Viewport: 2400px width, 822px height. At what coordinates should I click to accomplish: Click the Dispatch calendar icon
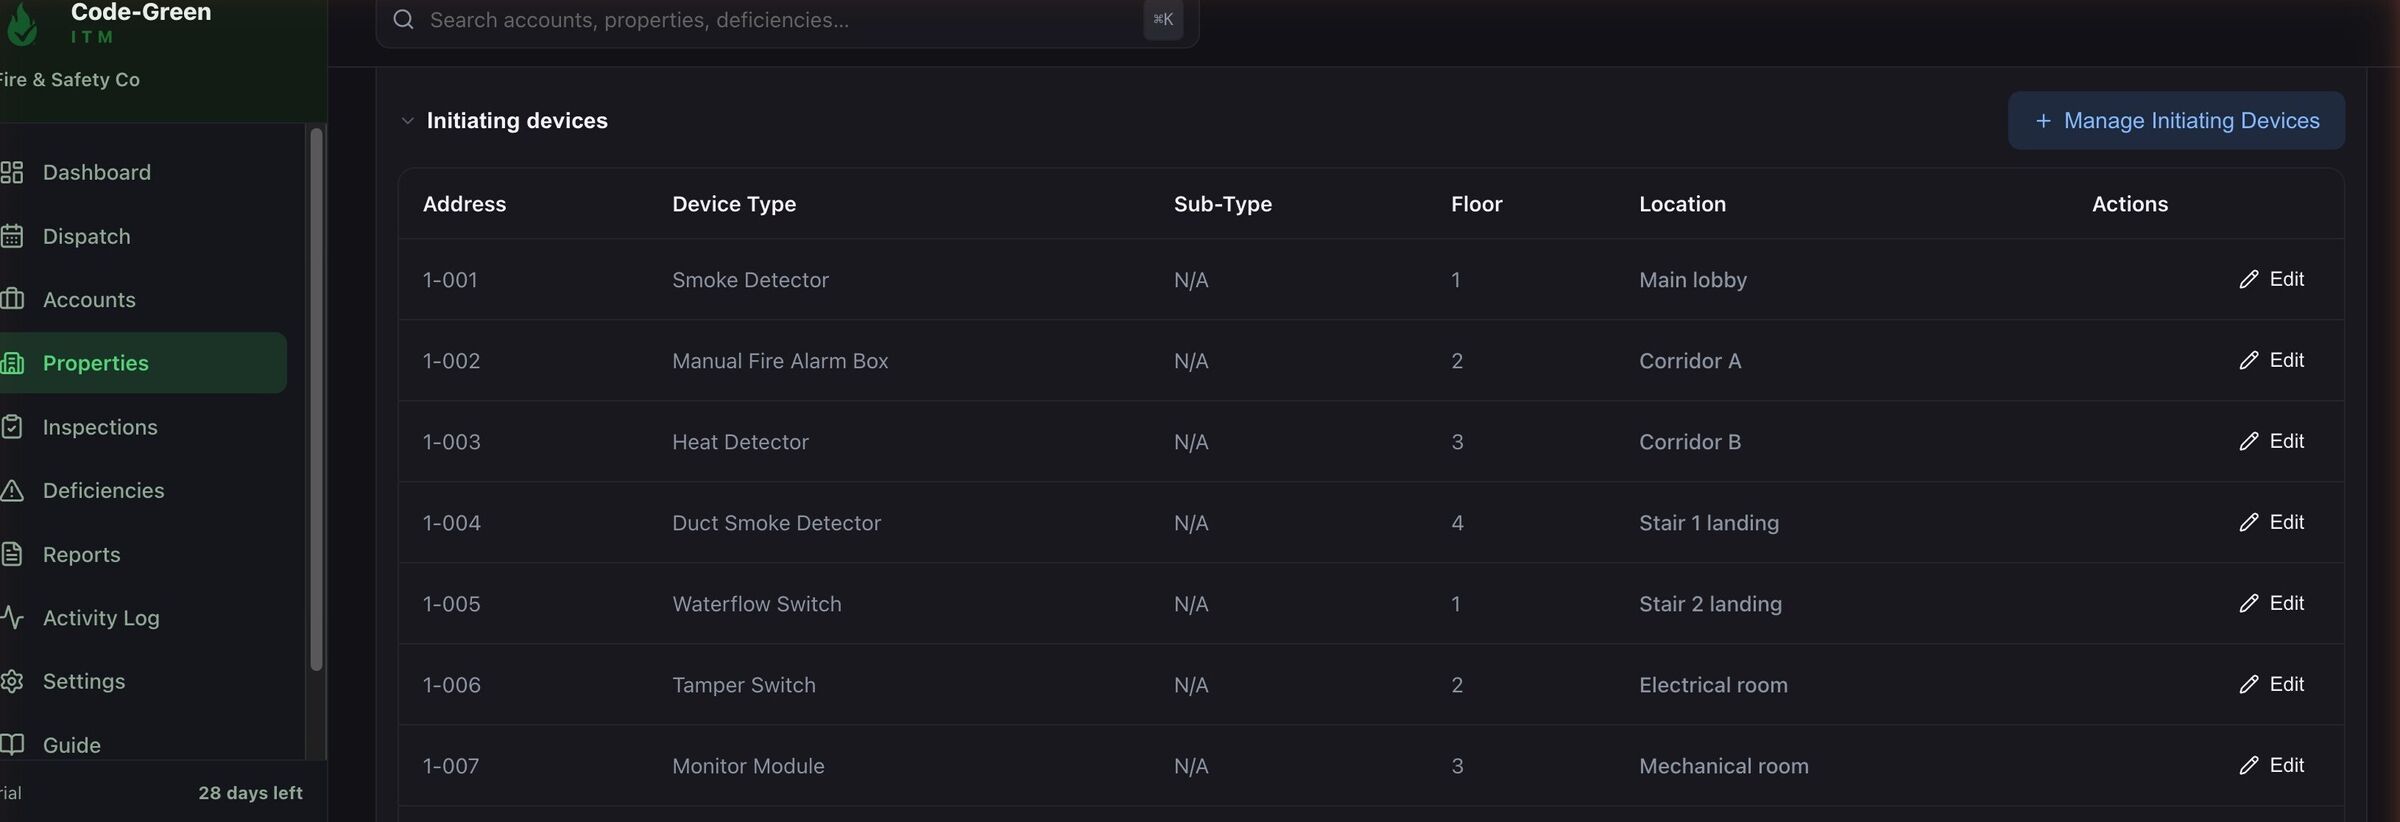click(12, 236)
